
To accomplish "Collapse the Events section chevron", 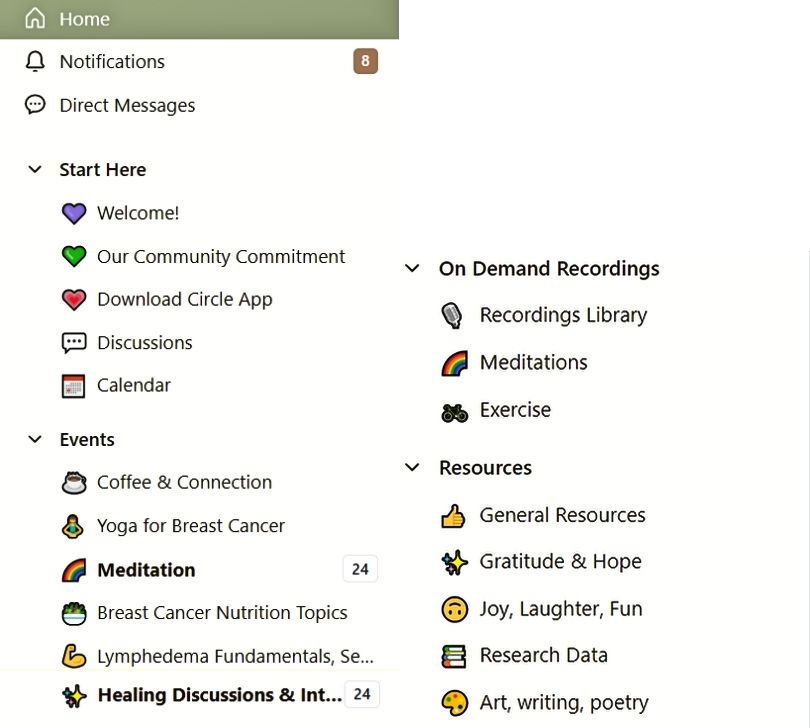I will [x=35, y=440].
